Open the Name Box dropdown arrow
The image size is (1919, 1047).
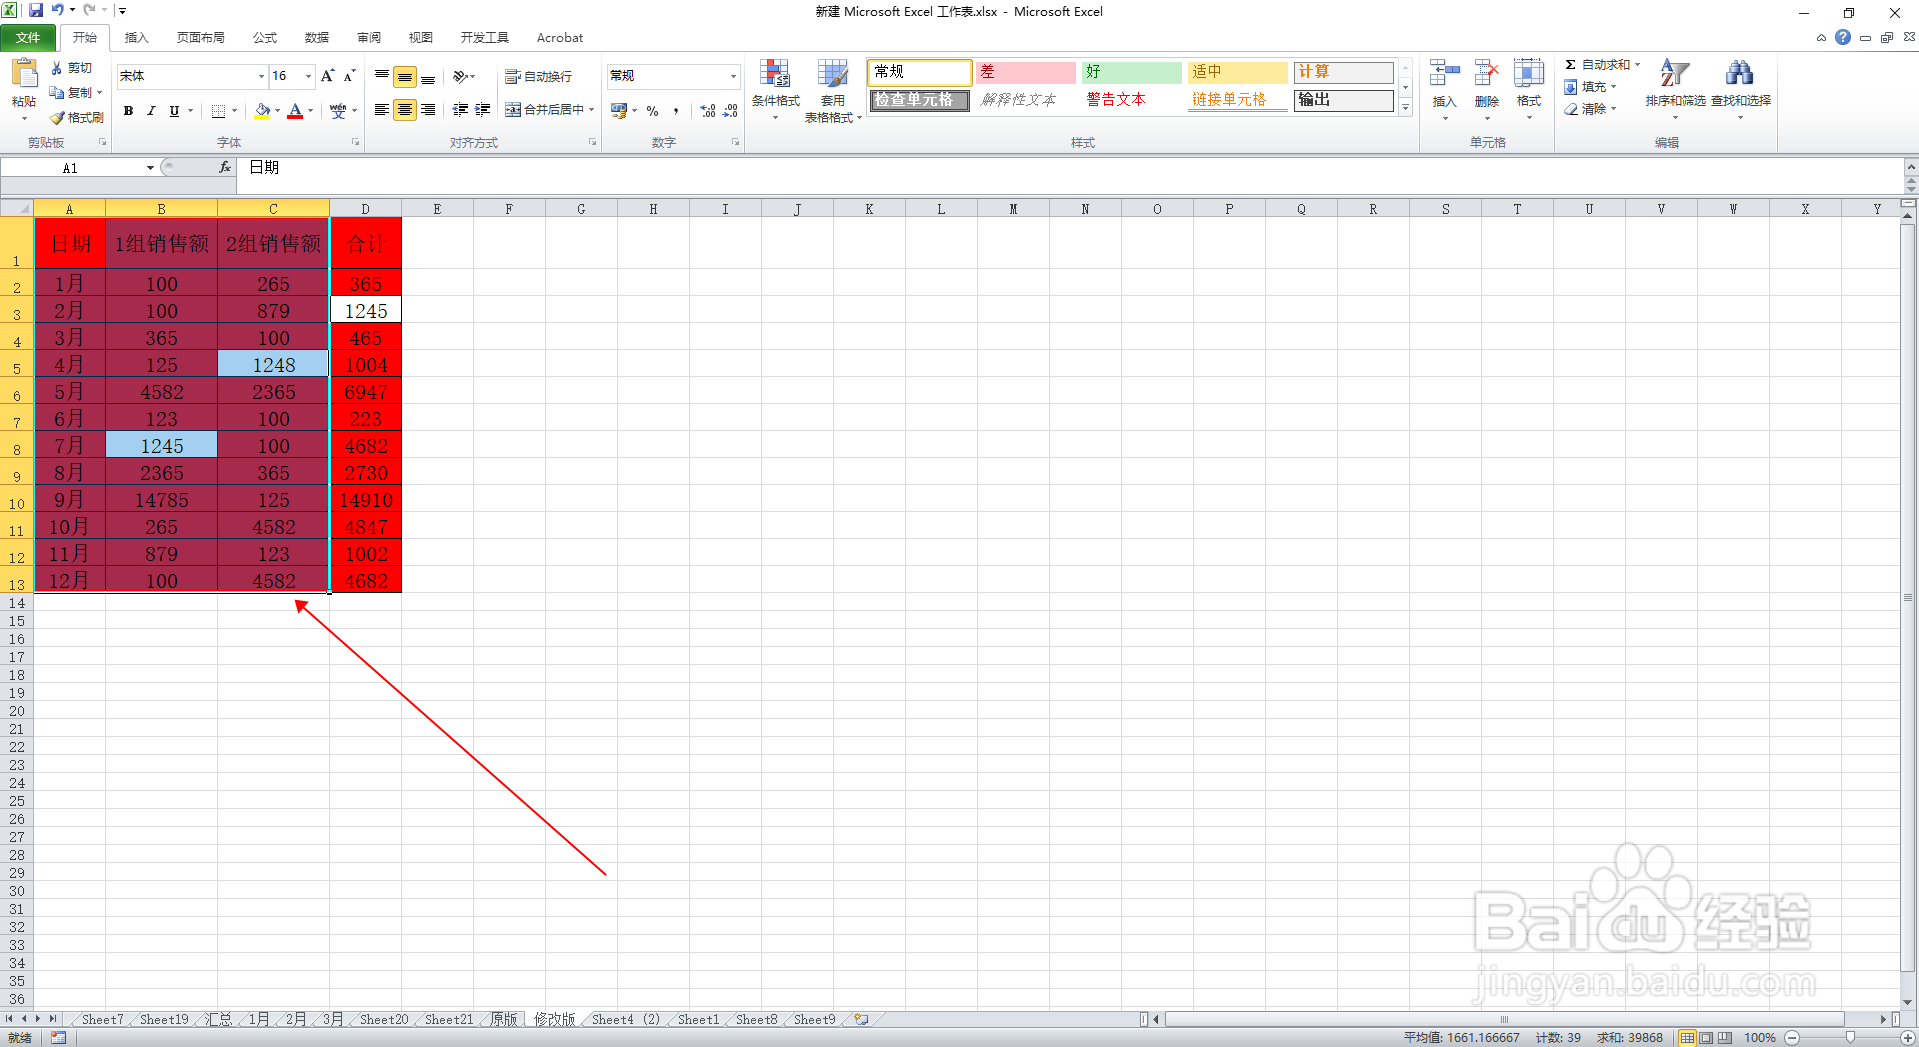pos(150,168)
